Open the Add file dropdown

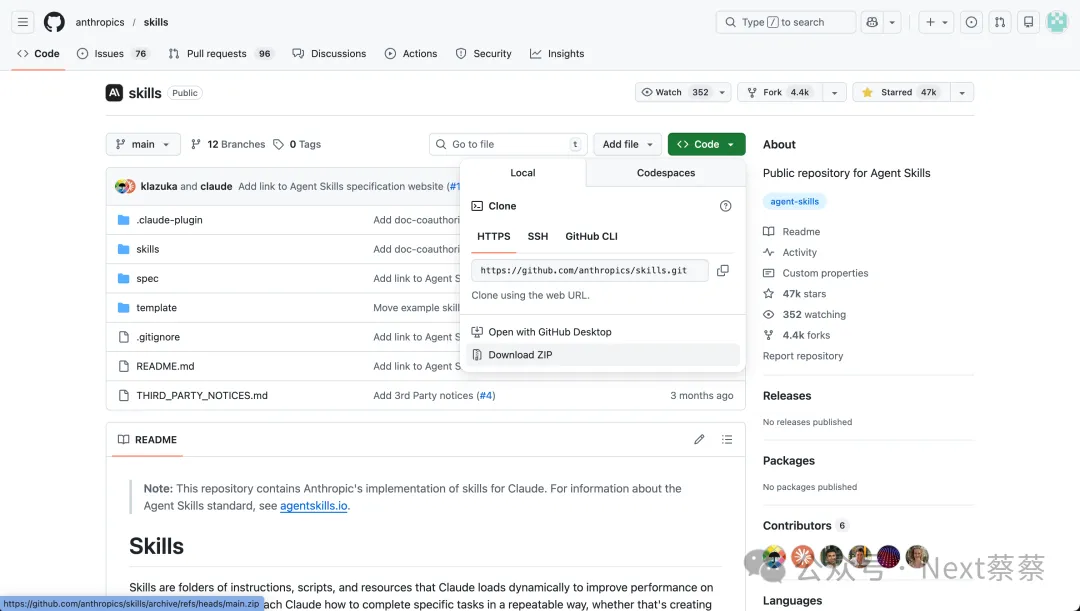pos(627,144)
